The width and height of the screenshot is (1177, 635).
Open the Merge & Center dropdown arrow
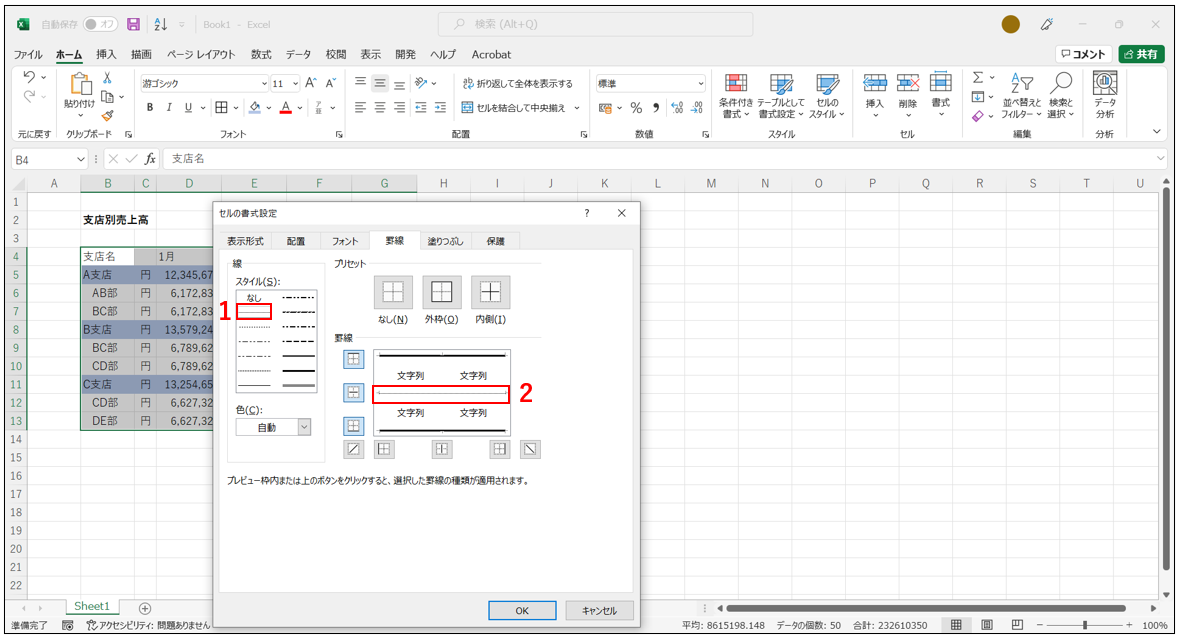(x=576, y=108)
